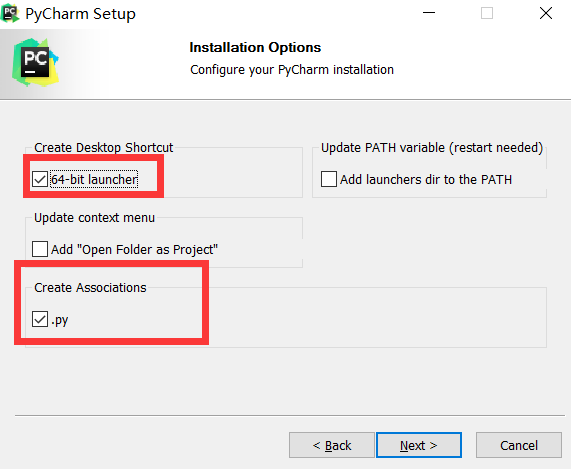This screenshot has width=571, height=469.
Task: Click the "Installation Options" heading
Action: pos(255,47)
